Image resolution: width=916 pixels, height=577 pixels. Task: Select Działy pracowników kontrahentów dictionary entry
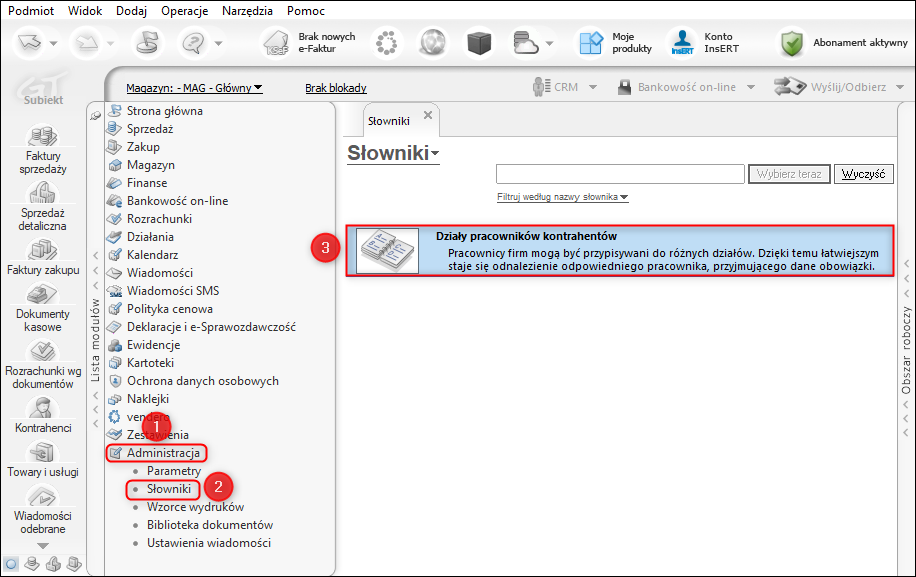click(620, 251)
